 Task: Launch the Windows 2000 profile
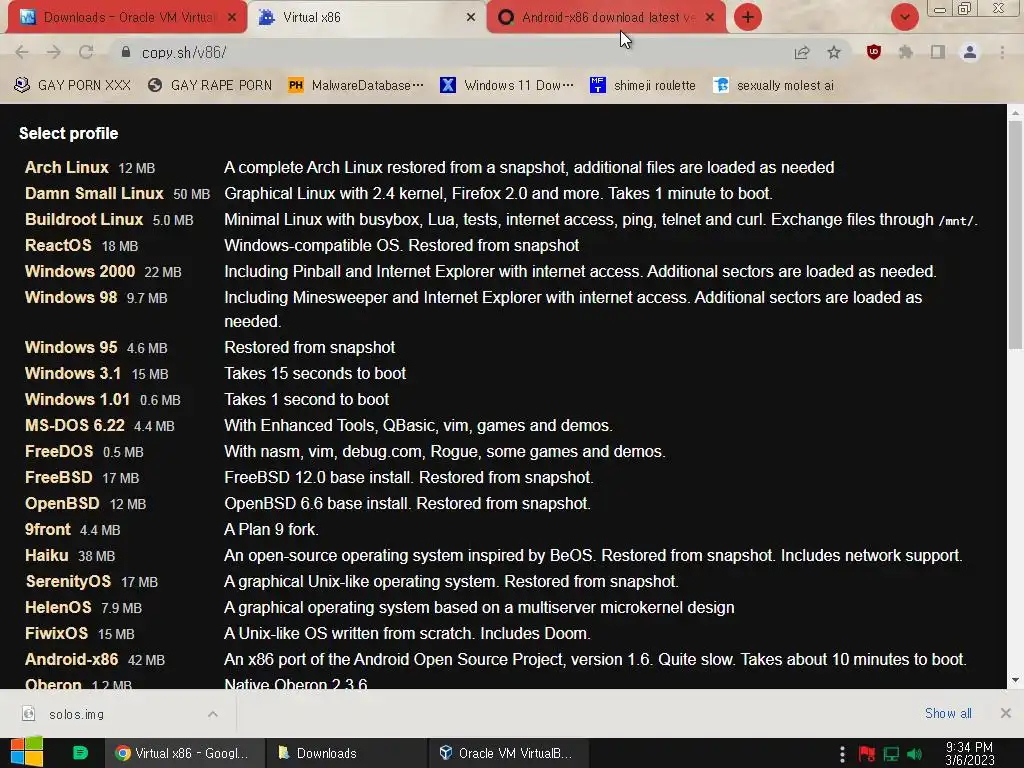[80, 272]
